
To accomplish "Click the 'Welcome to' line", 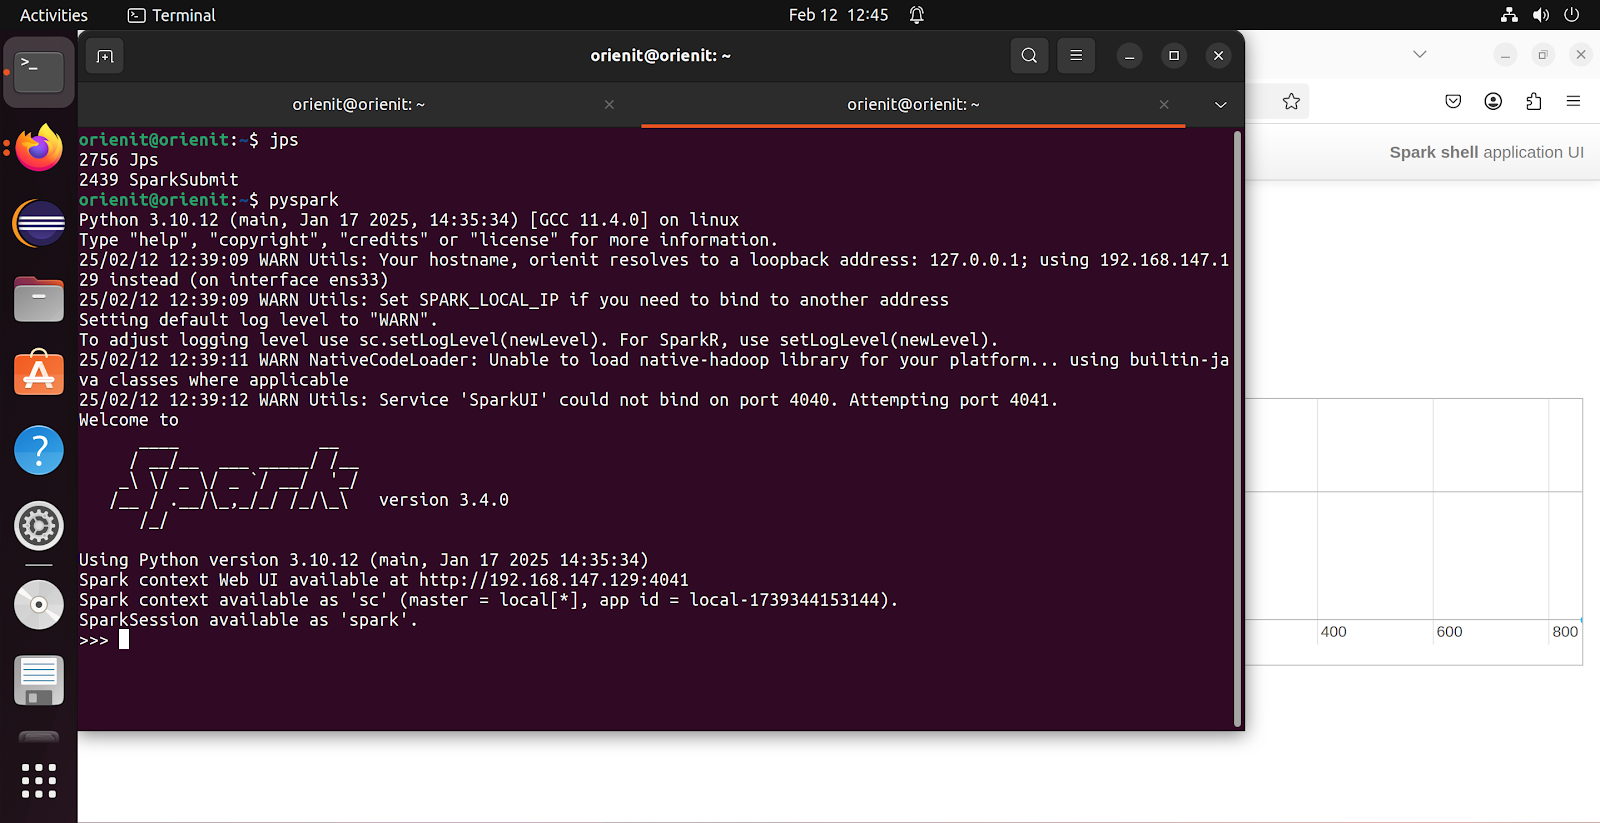I will 129,420.
